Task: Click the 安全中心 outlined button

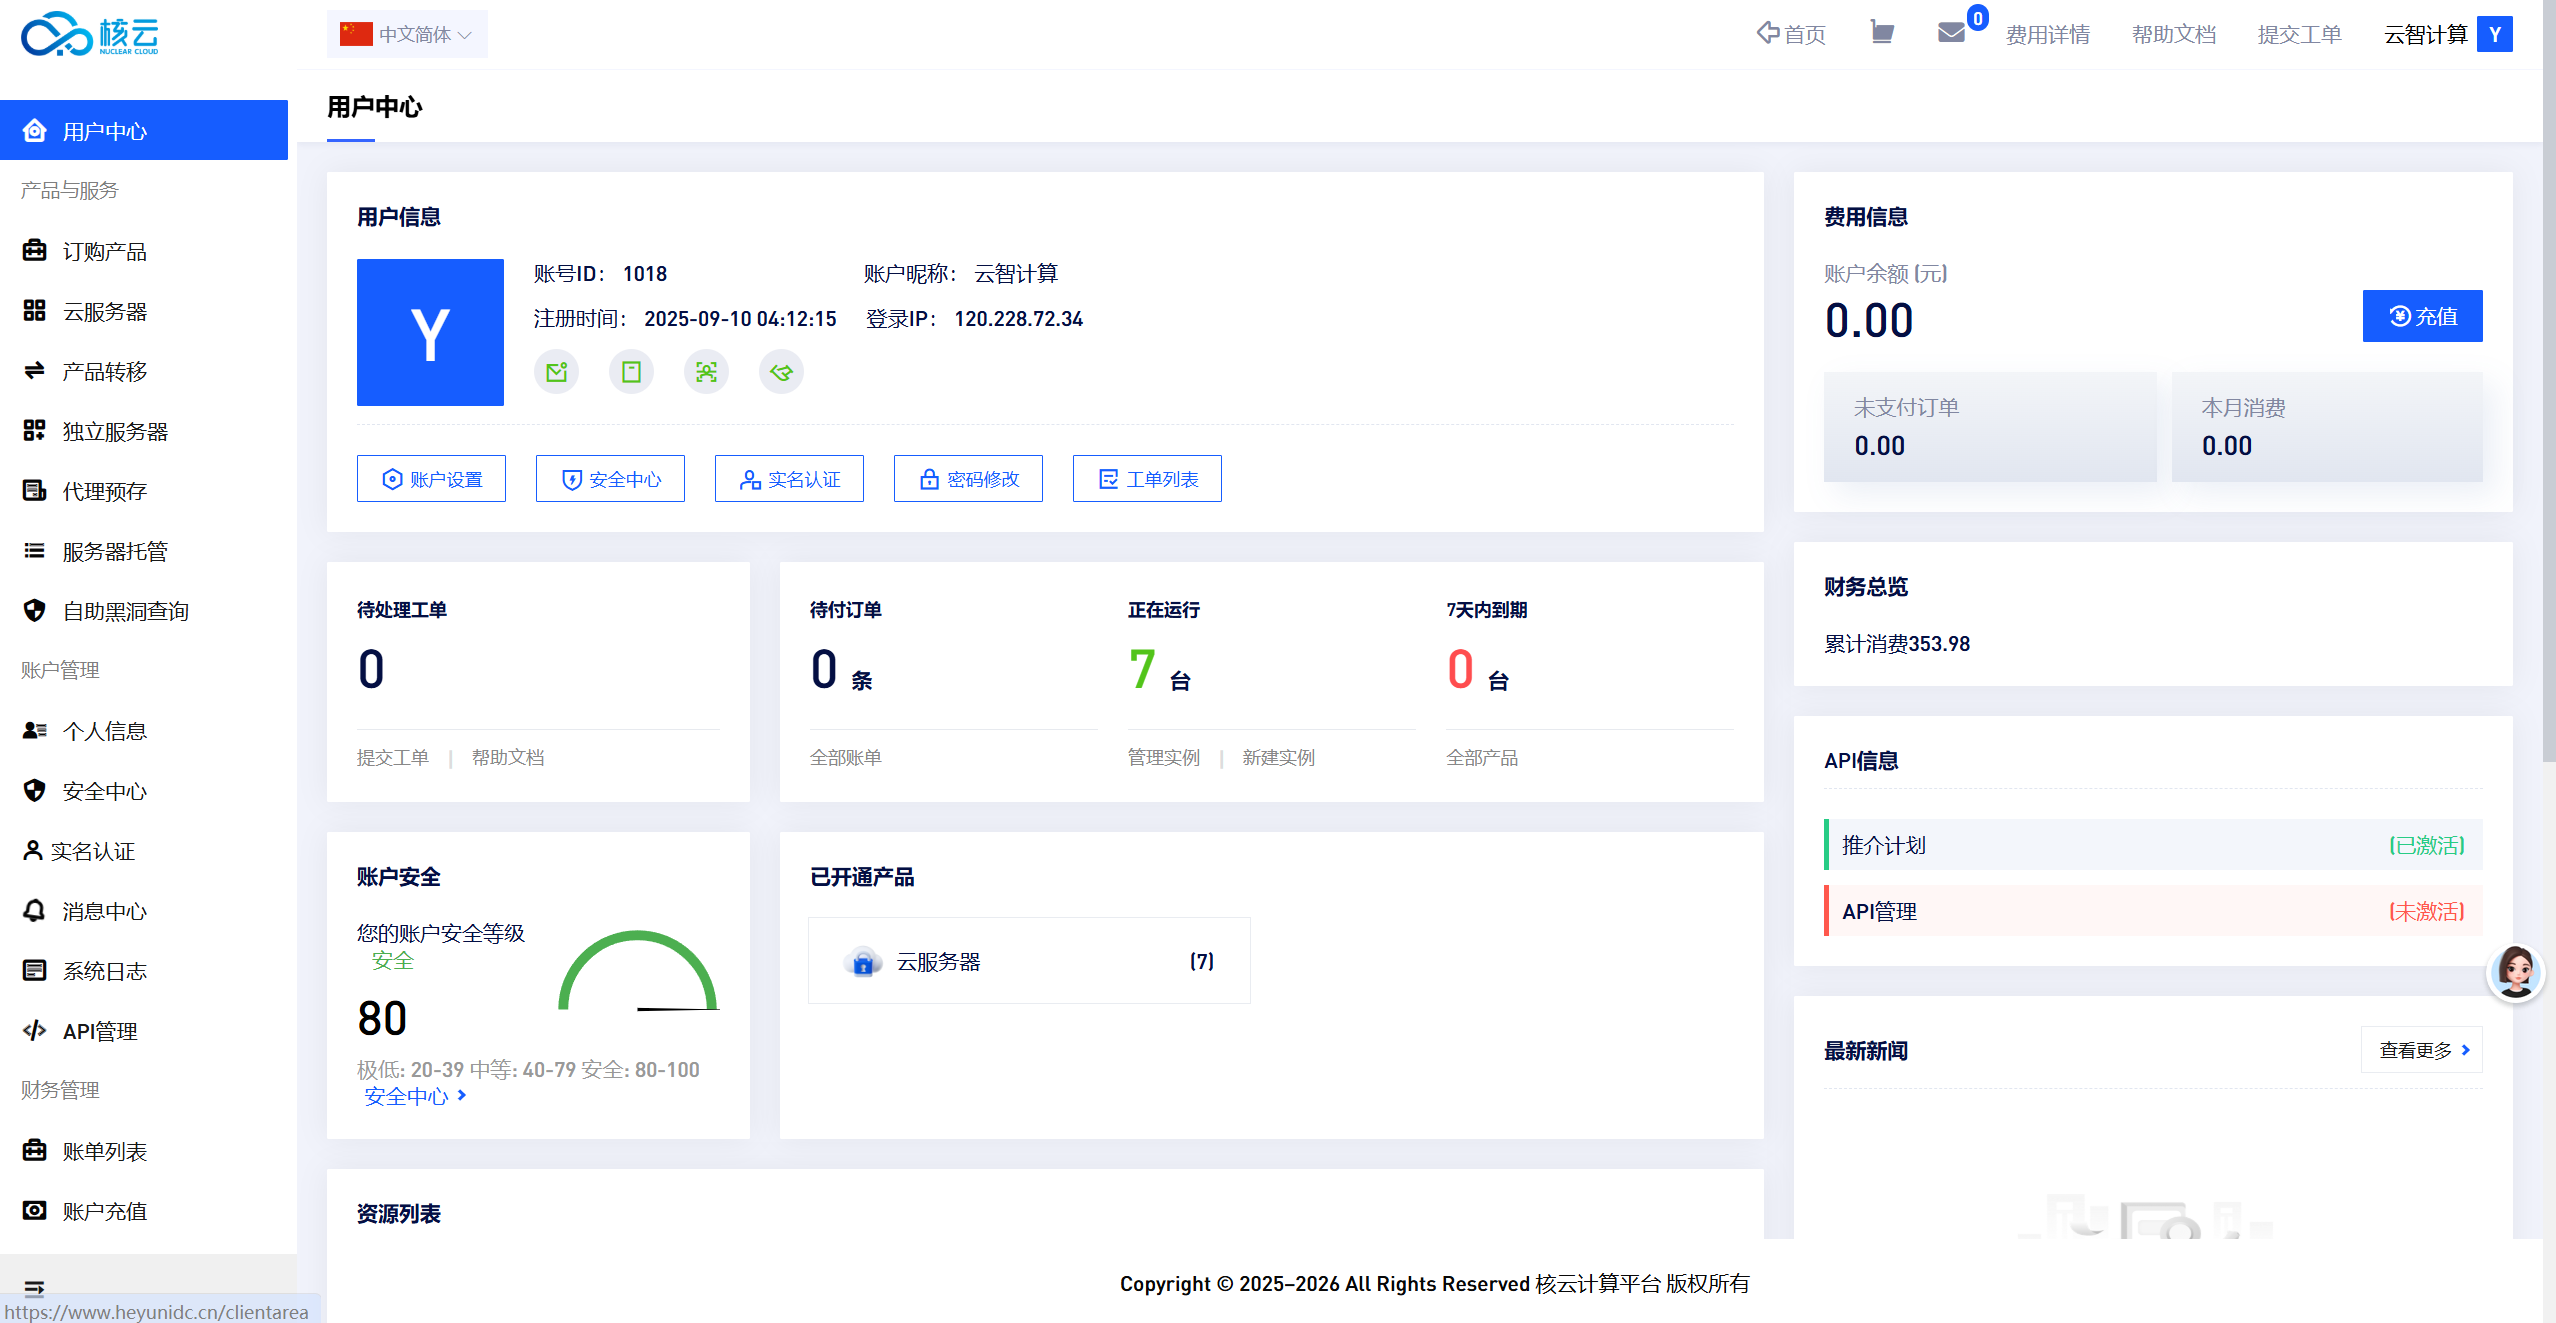Action: [610, 479]
